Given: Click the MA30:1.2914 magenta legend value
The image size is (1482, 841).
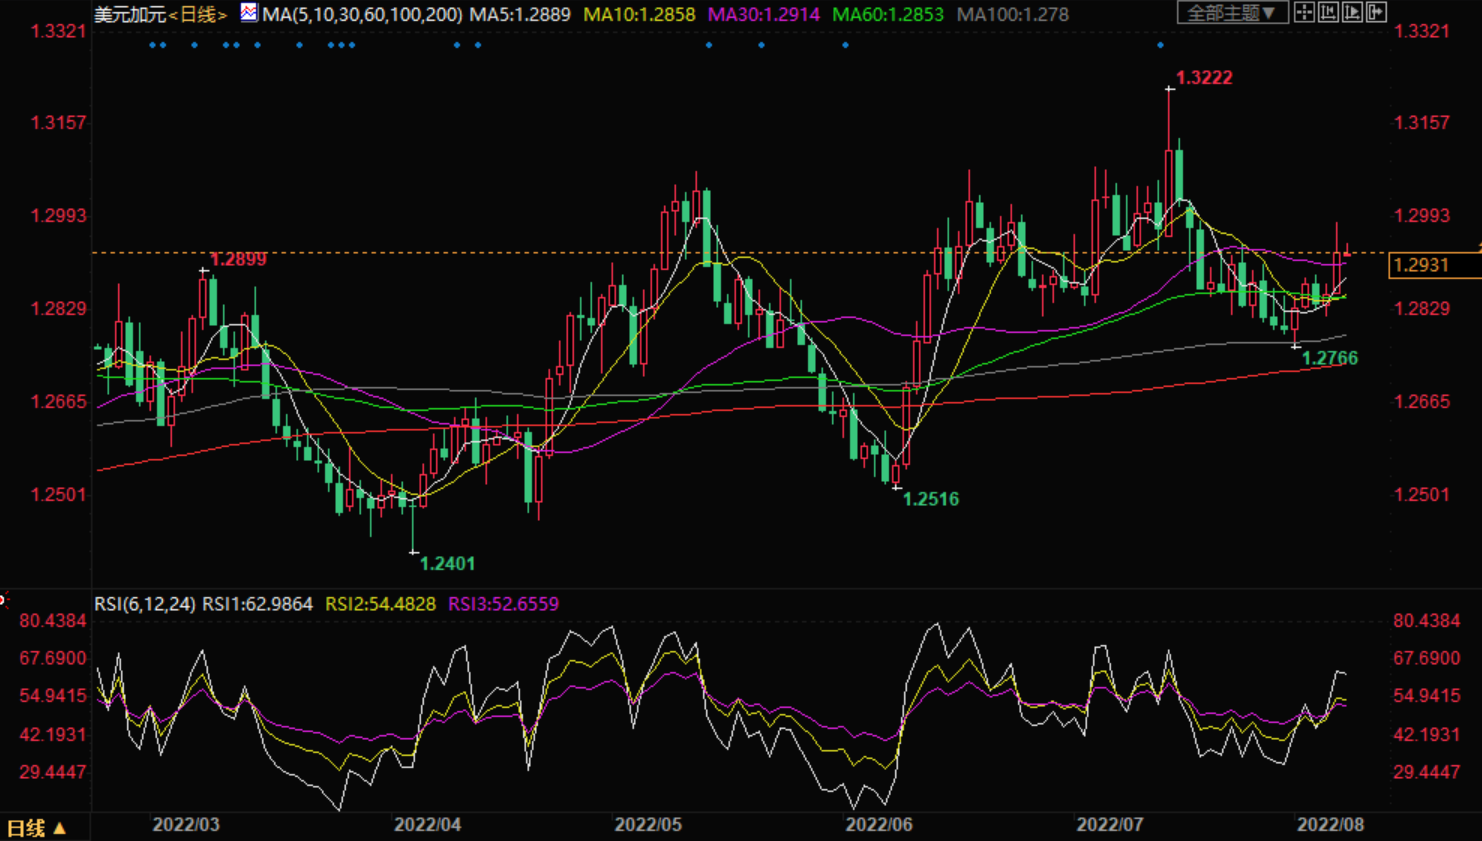Looking at the screenshot, I should click(763, 14).
